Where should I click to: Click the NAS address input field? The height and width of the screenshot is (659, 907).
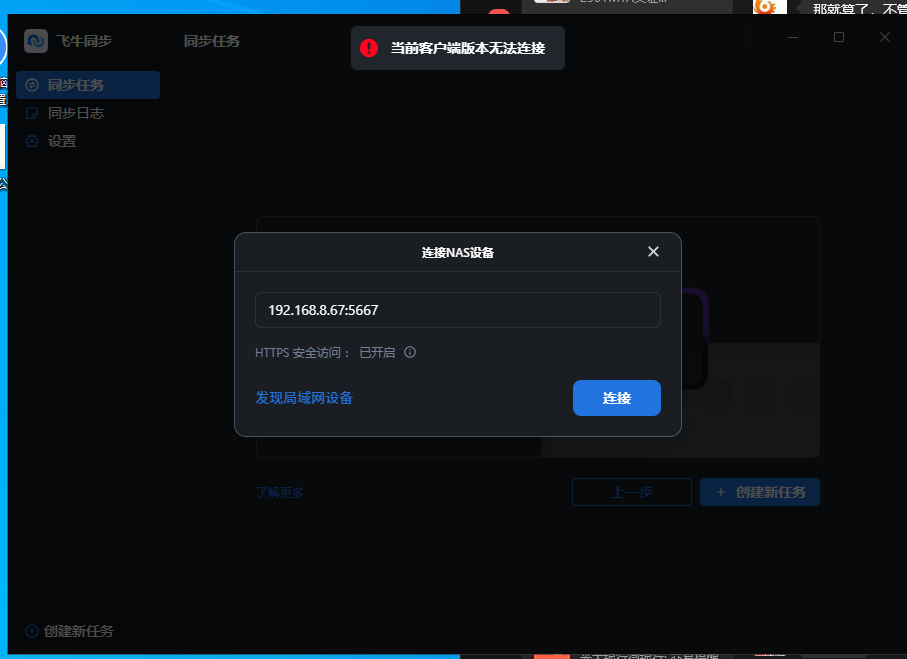457,310
